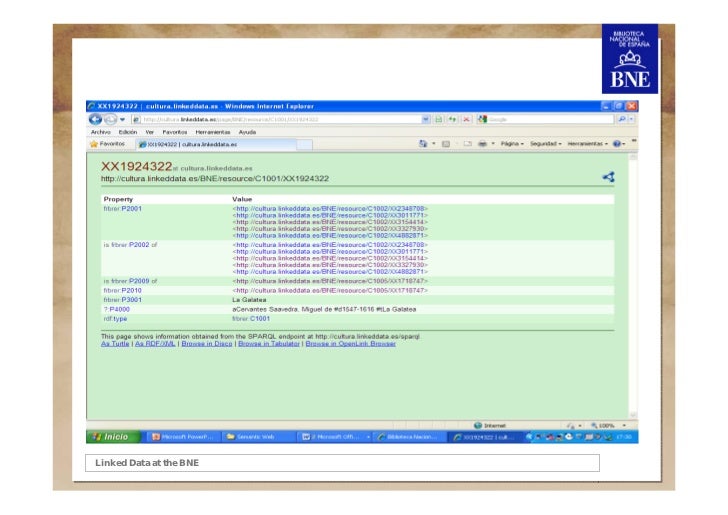Click the Home icon in command bar

tap(425, 144)
